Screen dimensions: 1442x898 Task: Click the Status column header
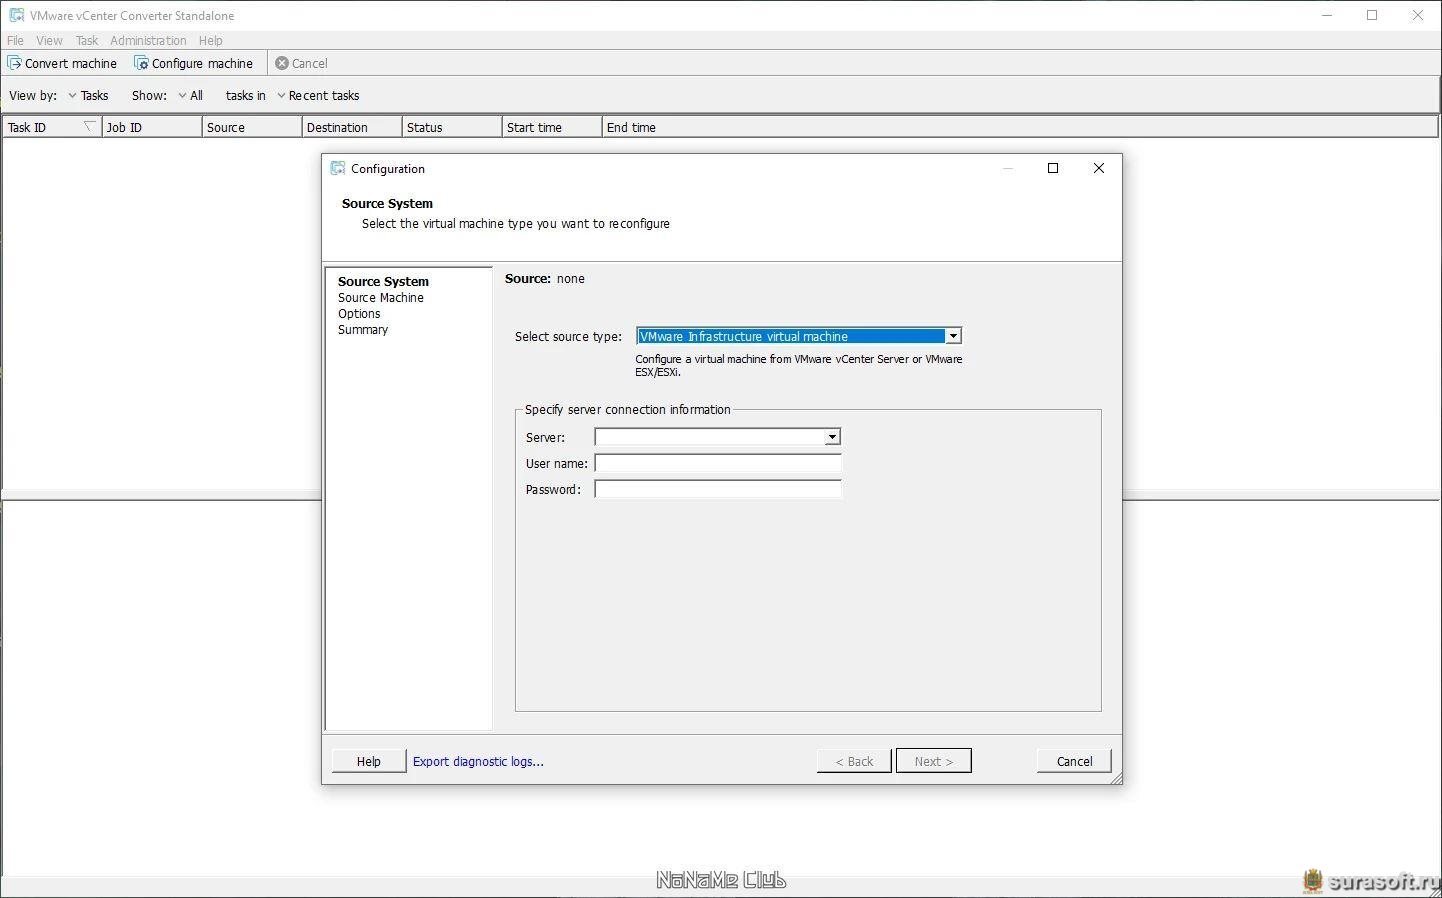[x=452, y=127]
